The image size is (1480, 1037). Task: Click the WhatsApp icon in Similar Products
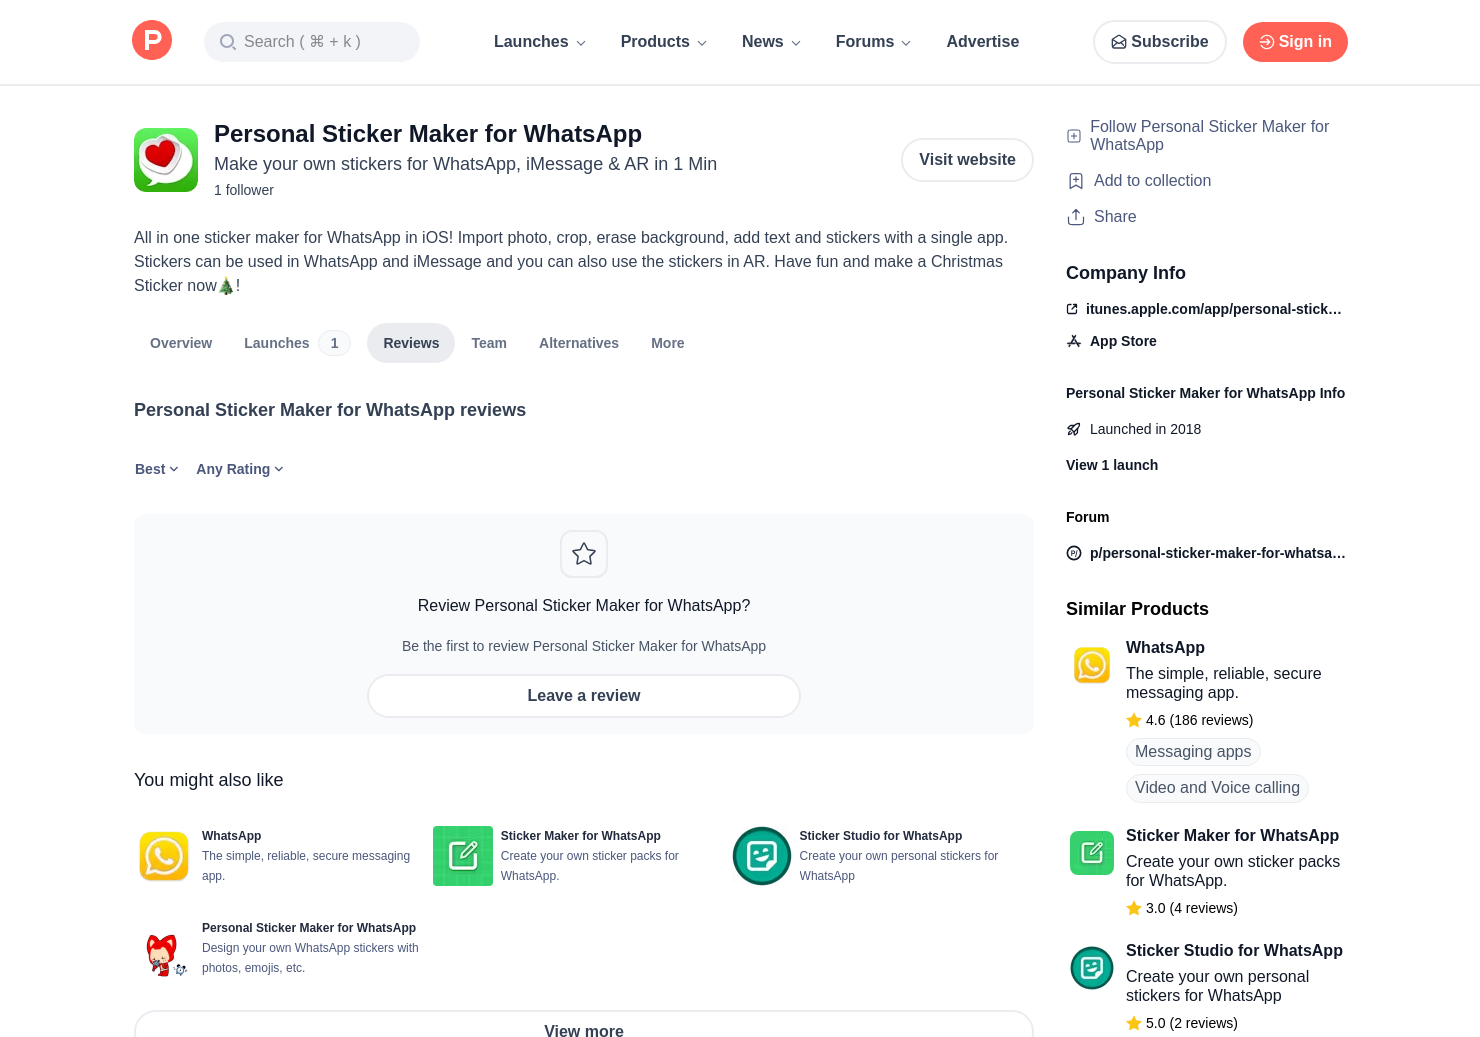click(x=1092, y=665)
